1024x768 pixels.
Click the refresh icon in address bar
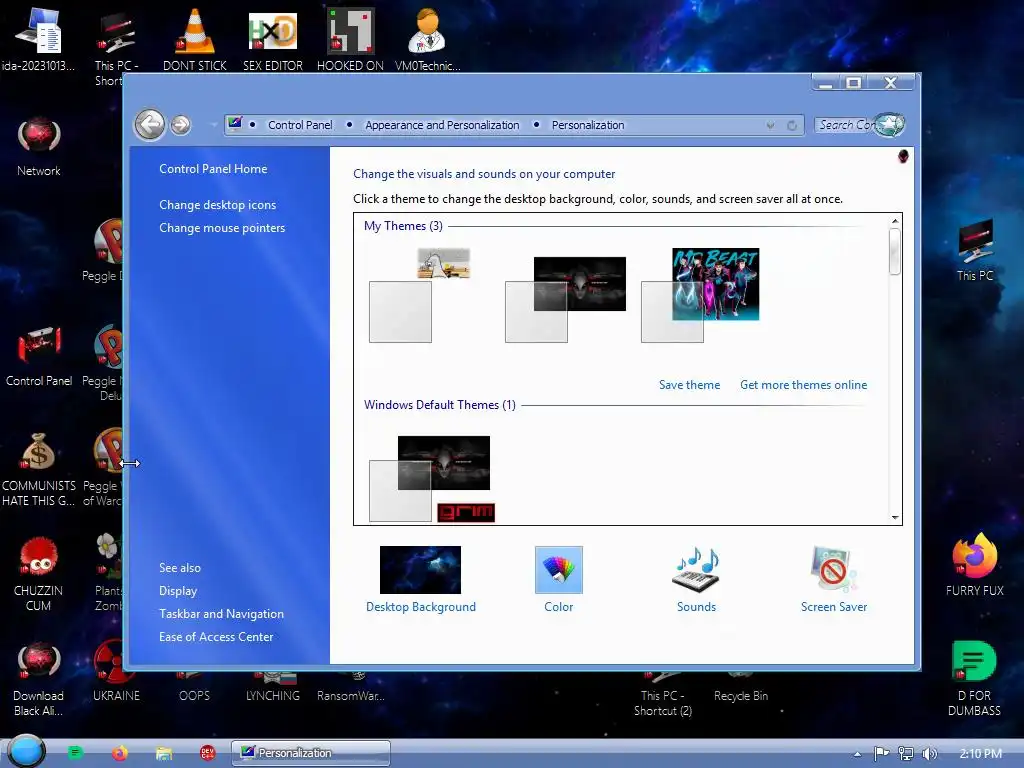point(792,125)
